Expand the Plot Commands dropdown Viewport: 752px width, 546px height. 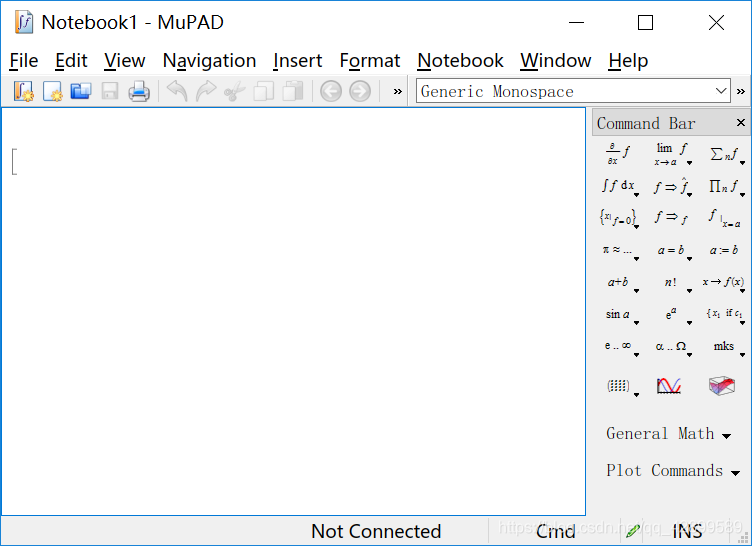[x=672, y=471]
